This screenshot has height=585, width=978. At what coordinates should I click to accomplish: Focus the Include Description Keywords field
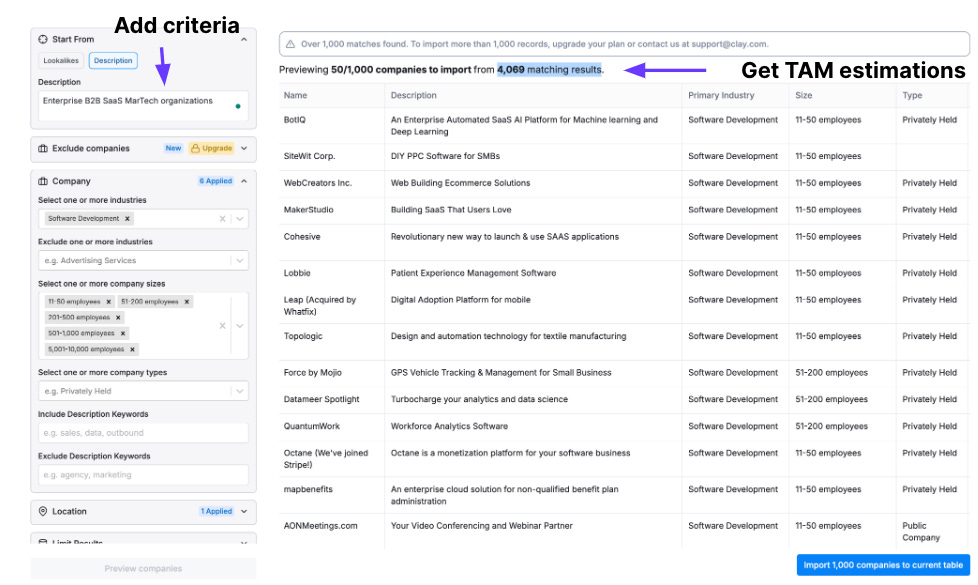[143, 433]
